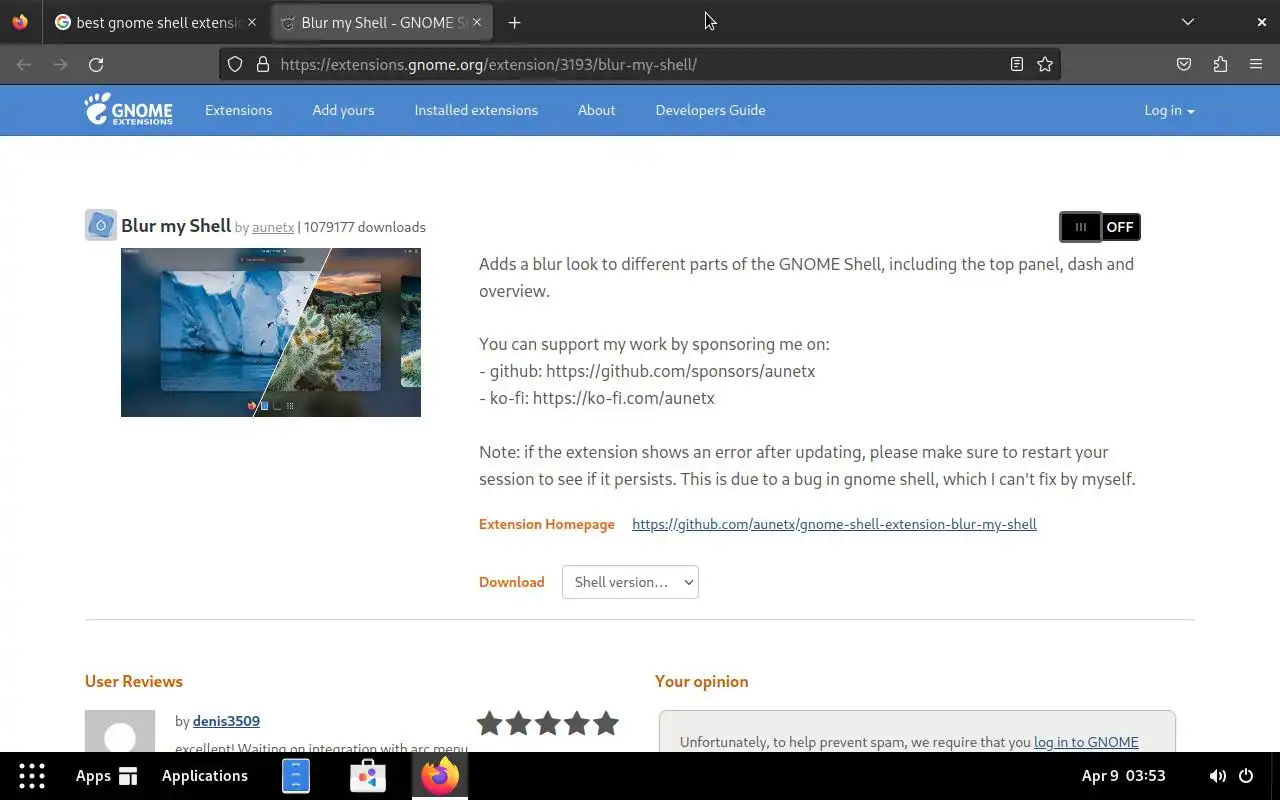Open tracking protection shield icon
The image size is (1280, 800).
click(x=235, y=64)
